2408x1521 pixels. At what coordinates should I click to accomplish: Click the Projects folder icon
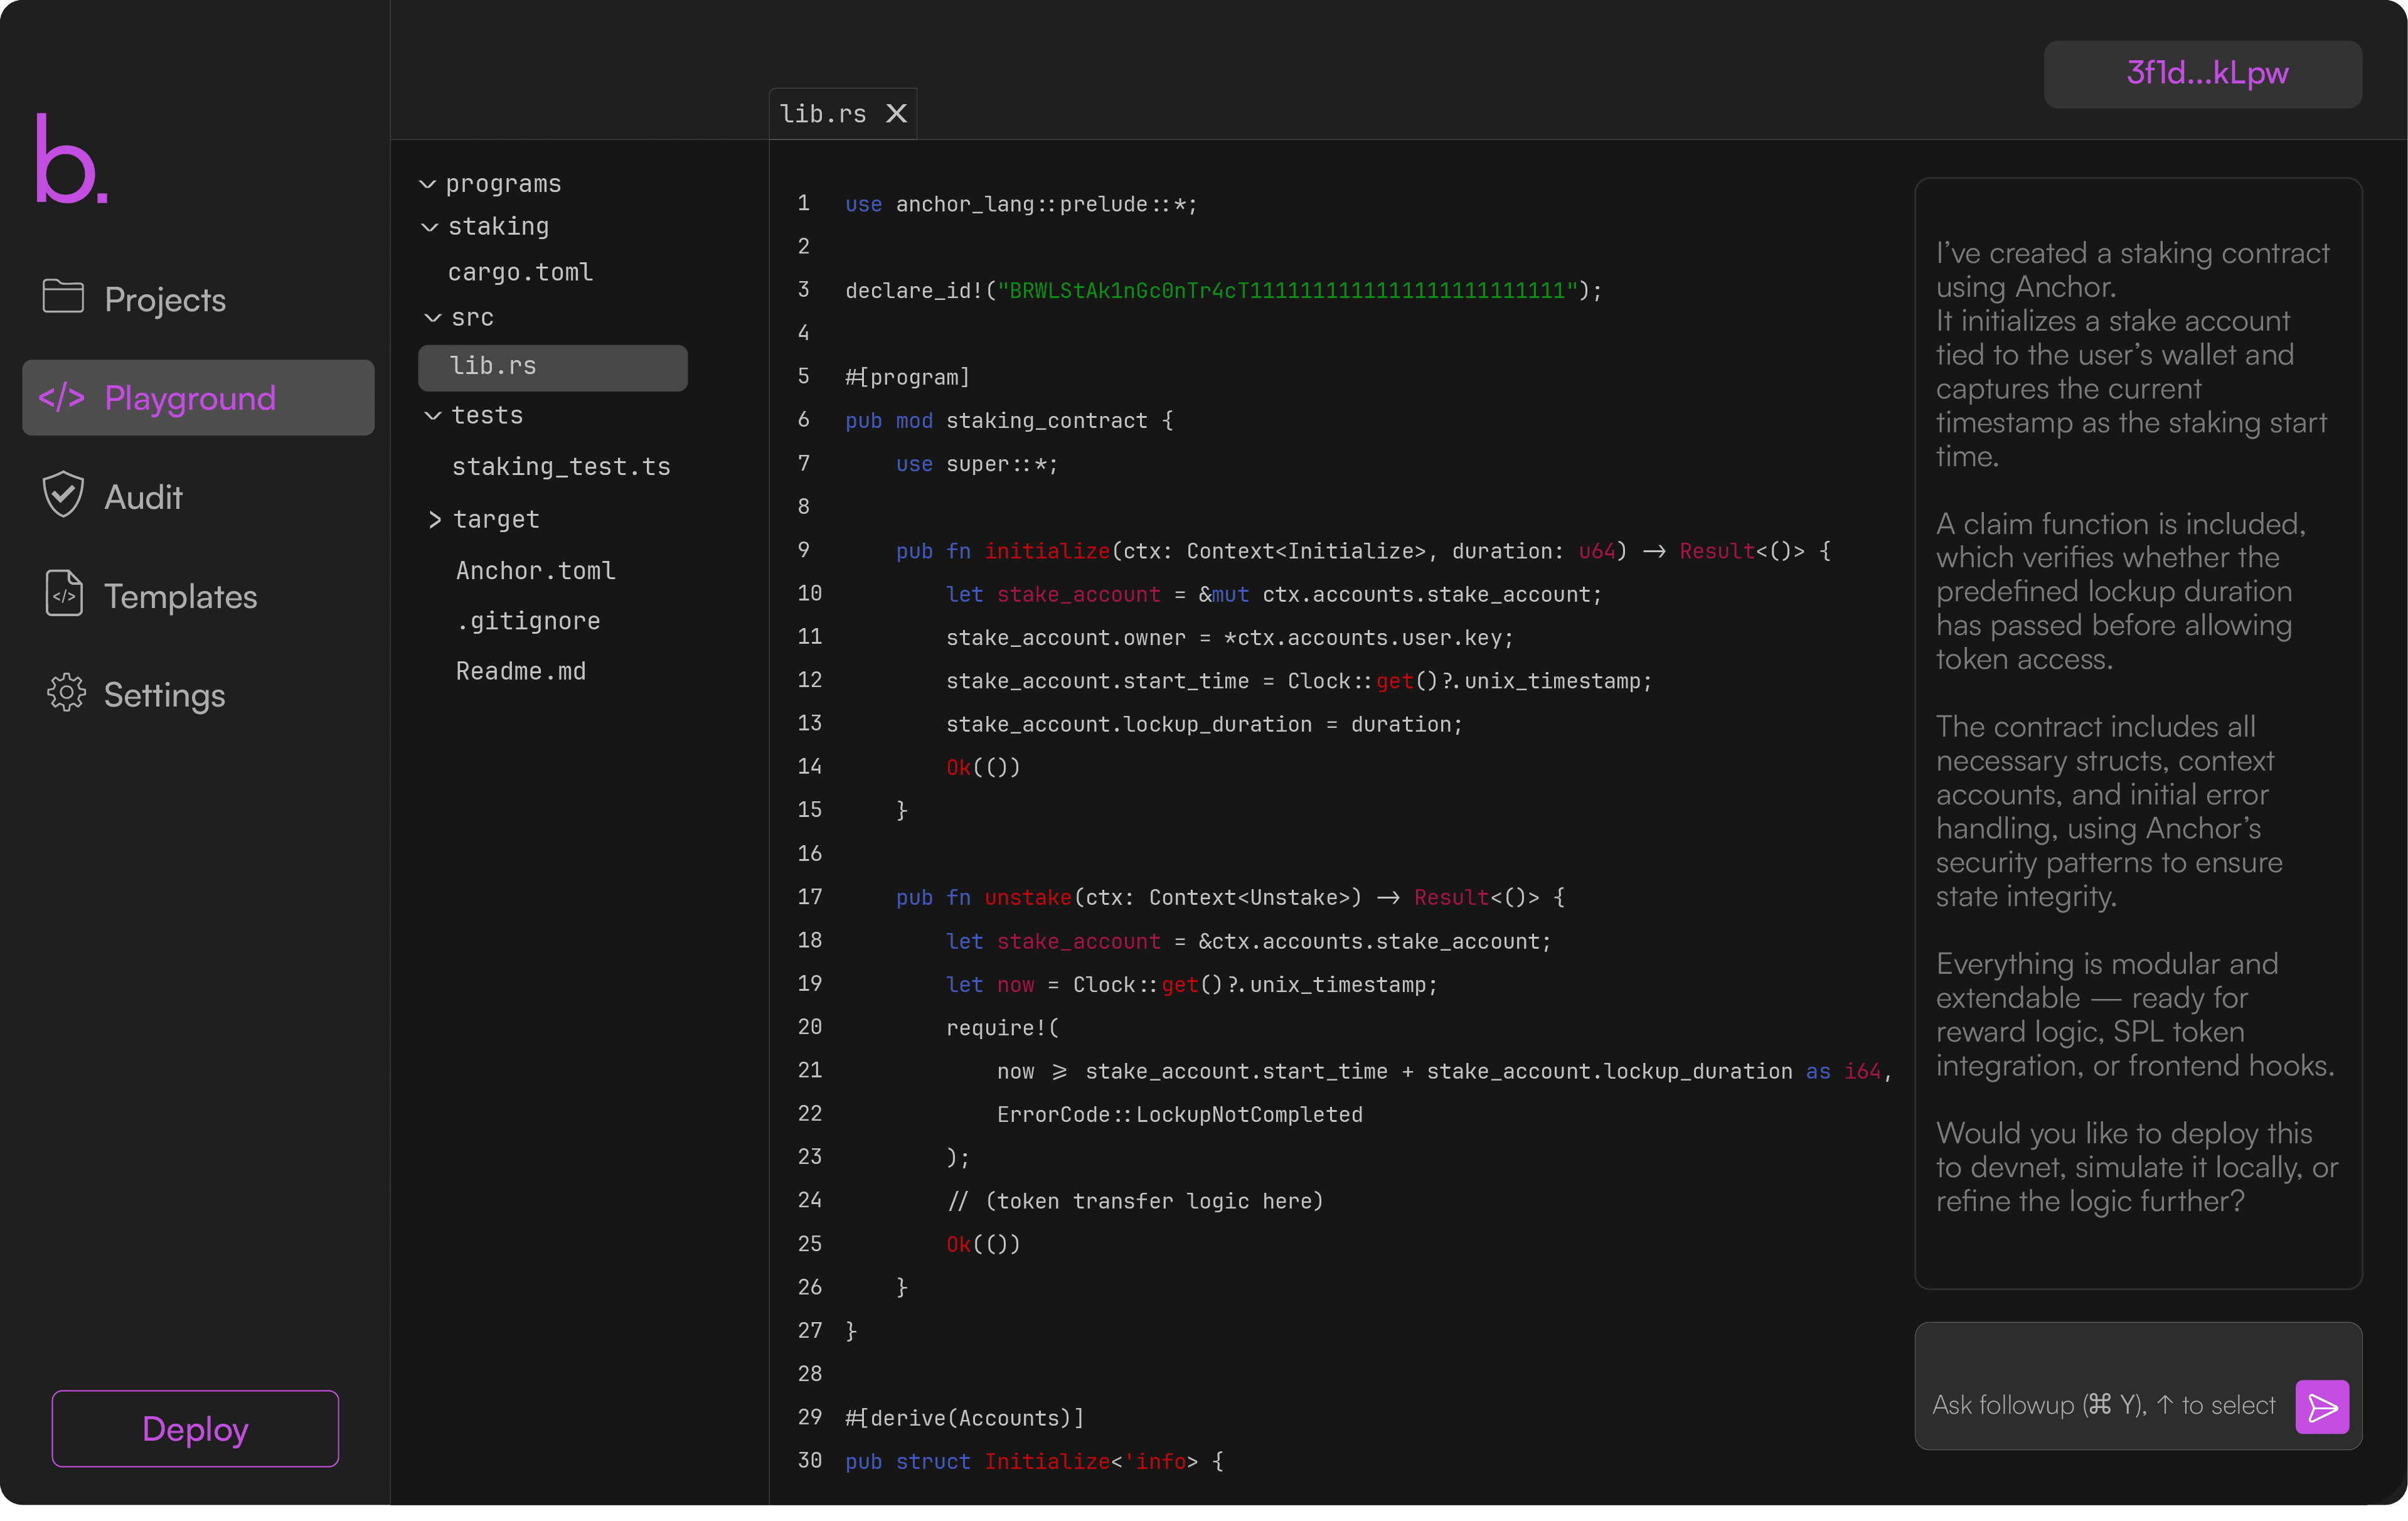tap(63, 296)
